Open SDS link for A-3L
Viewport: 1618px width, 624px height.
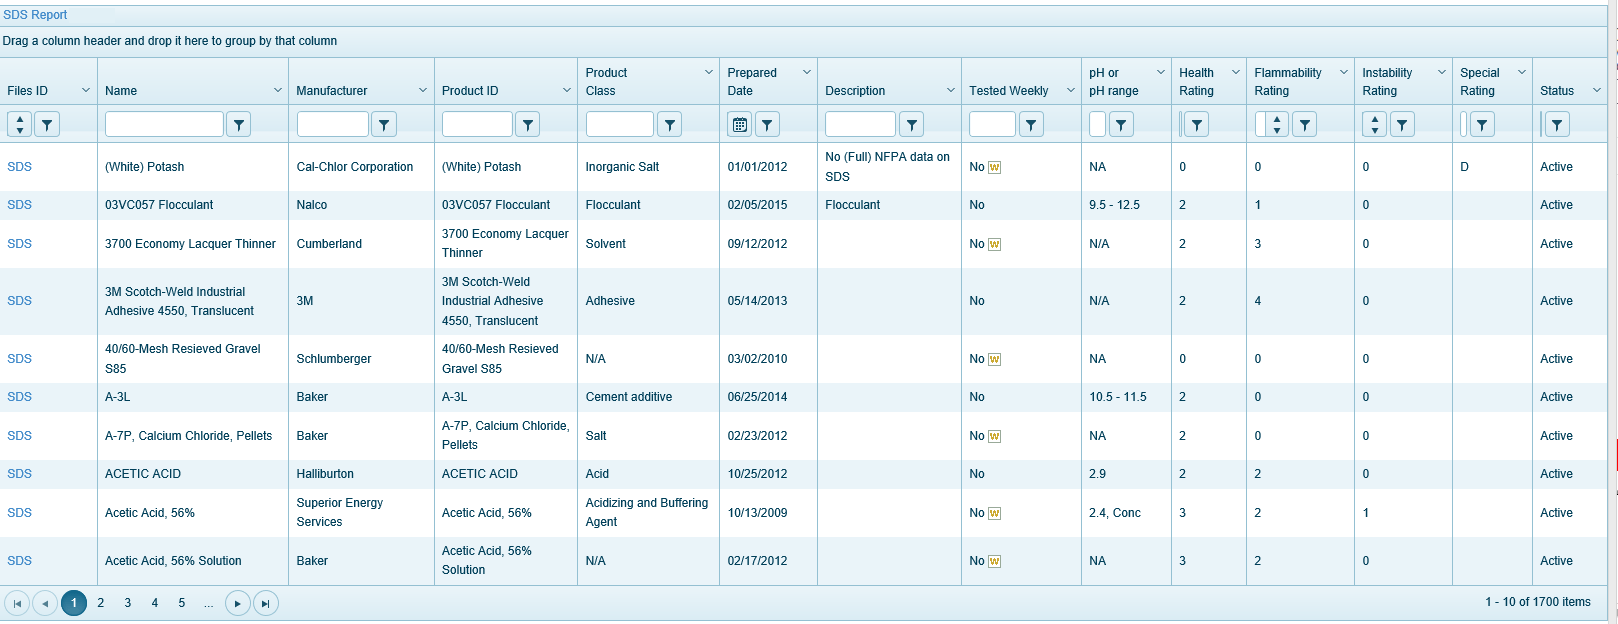pos(19,397)
